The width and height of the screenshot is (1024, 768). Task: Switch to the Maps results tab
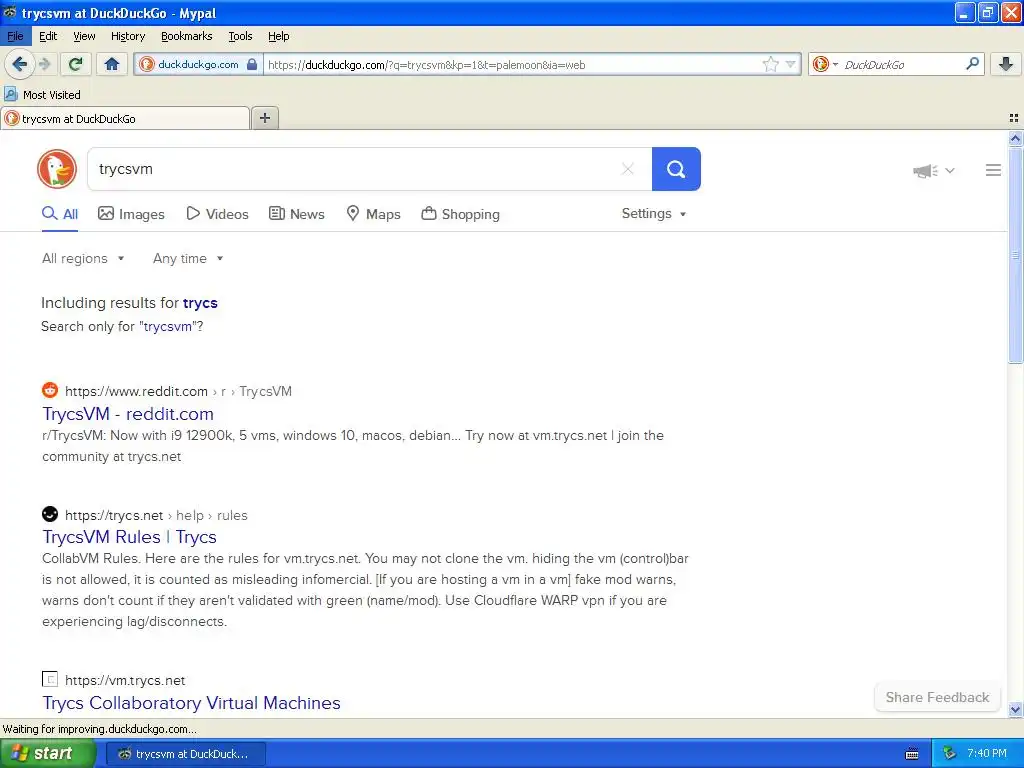tap(373, 214)
